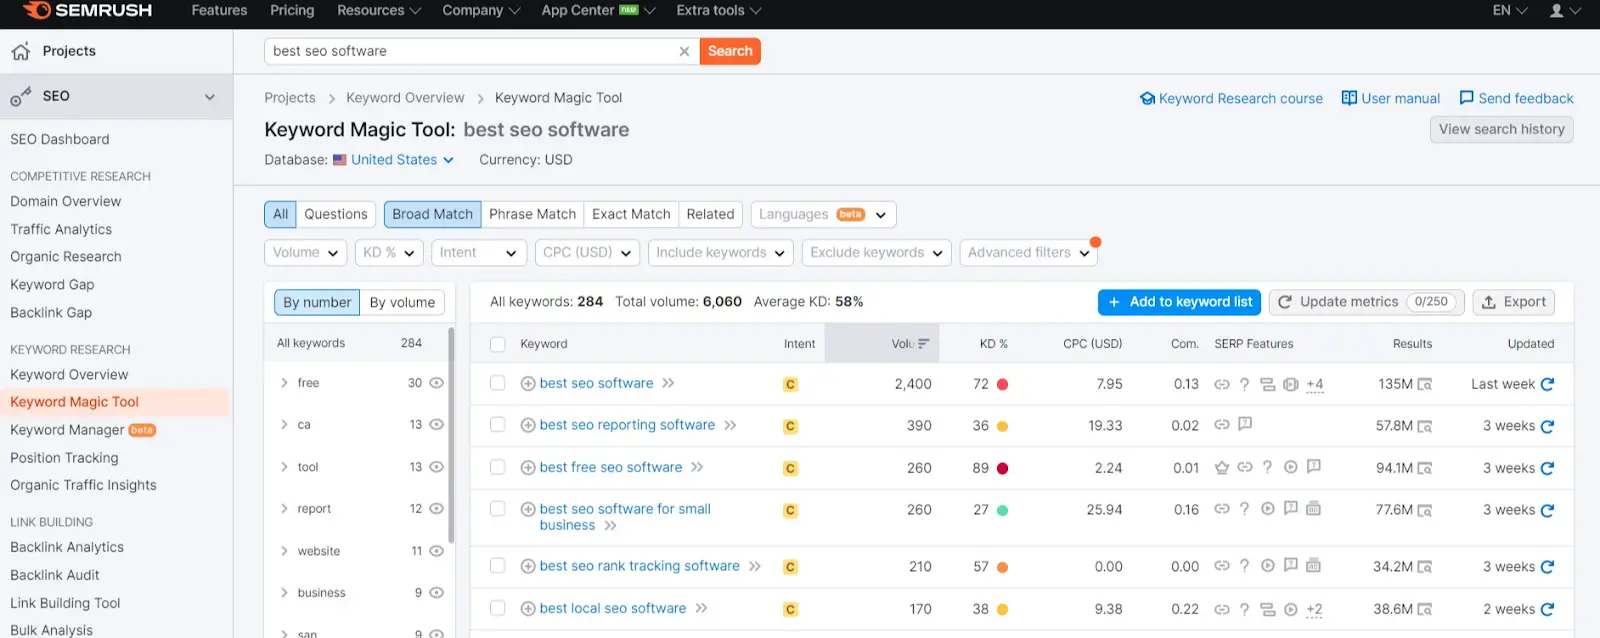This screenshot has width=1600, height=638.
Task: Open the Intent filter dropdown
Action: click(479, 253)
